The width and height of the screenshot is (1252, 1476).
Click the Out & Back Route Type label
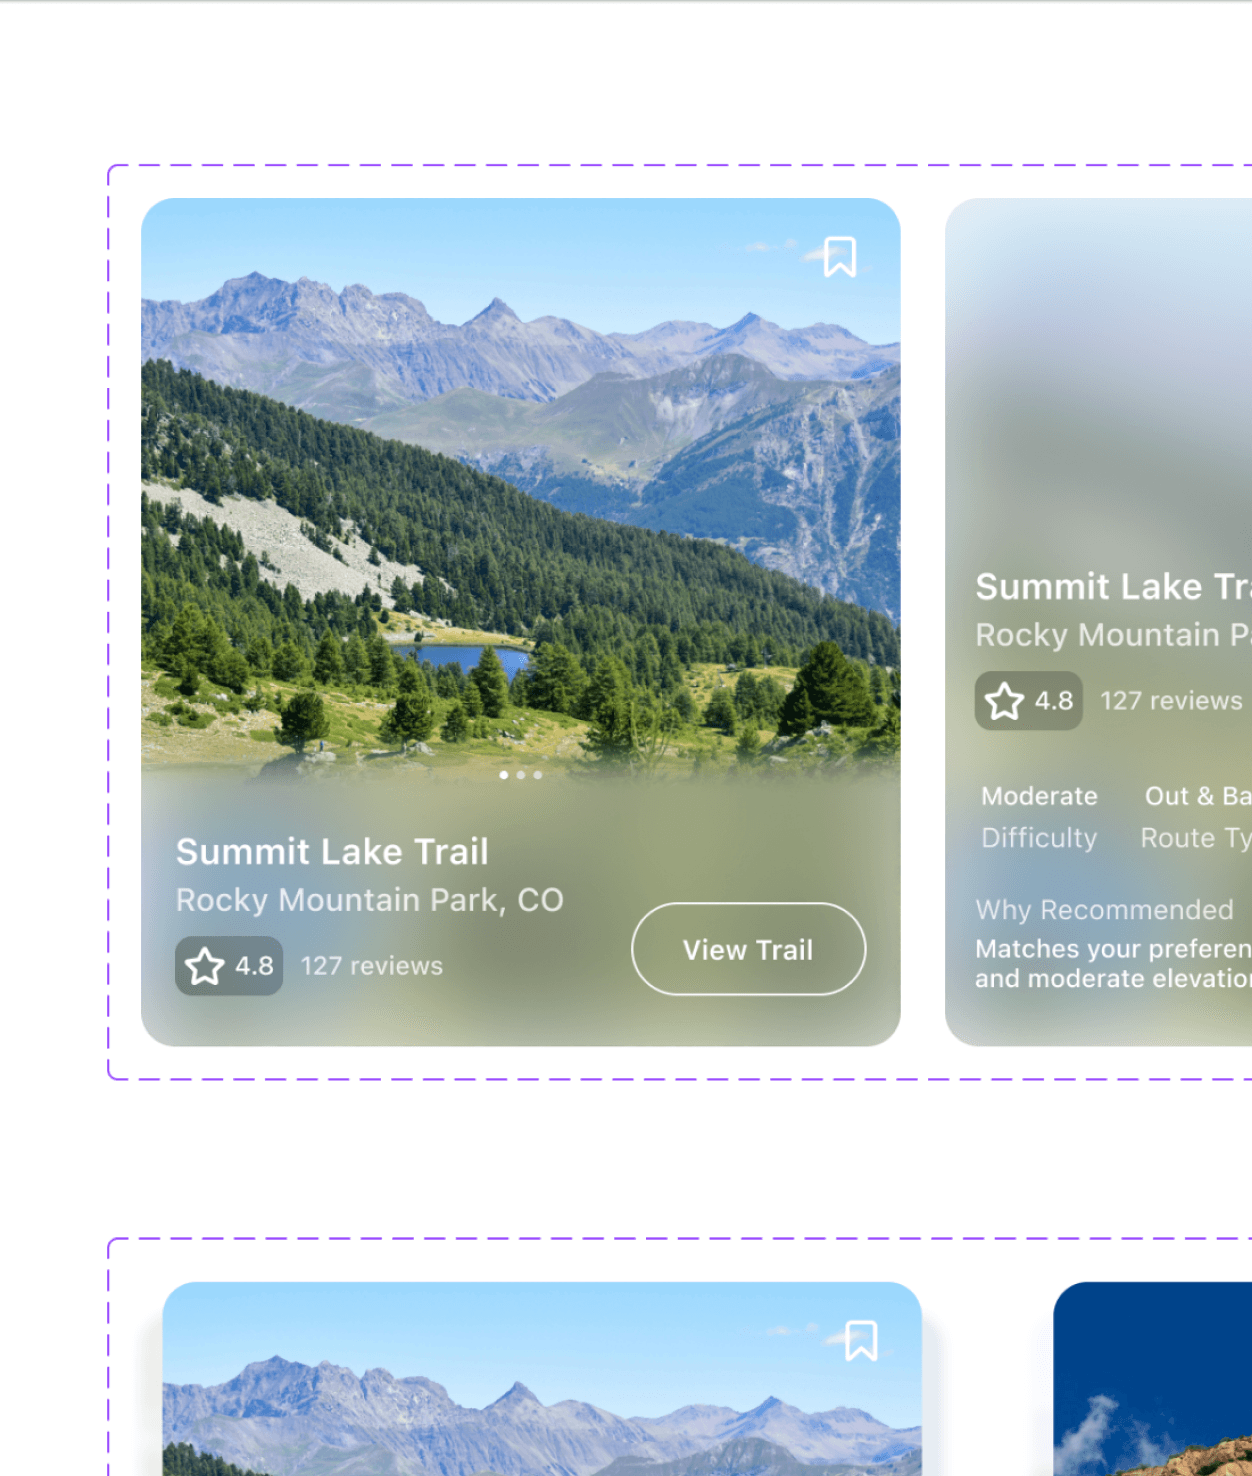[x=1196, y=817]
